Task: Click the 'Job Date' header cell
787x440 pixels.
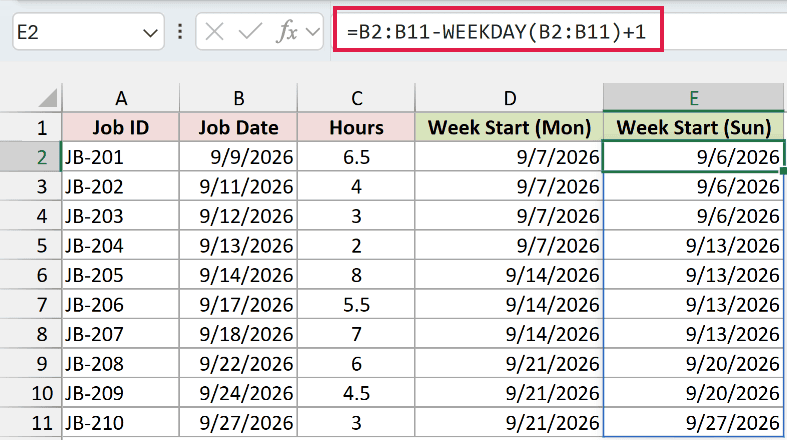Action: point(238,127)
